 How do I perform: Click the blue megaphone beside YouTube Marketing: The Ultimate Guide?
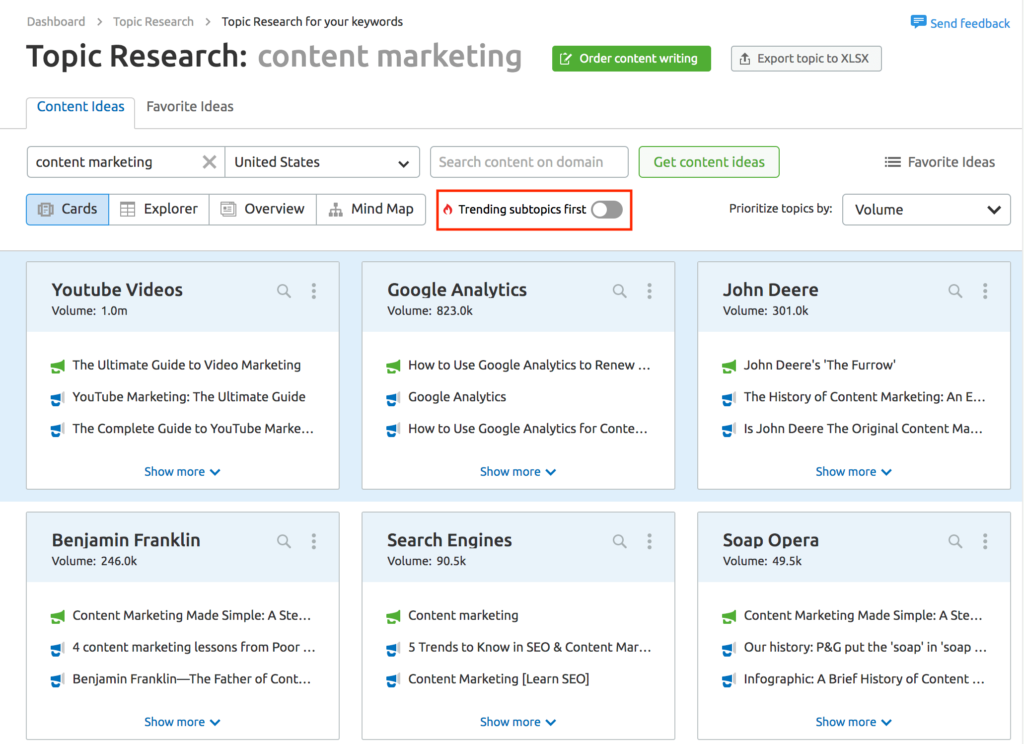click(x=57, y=398)
